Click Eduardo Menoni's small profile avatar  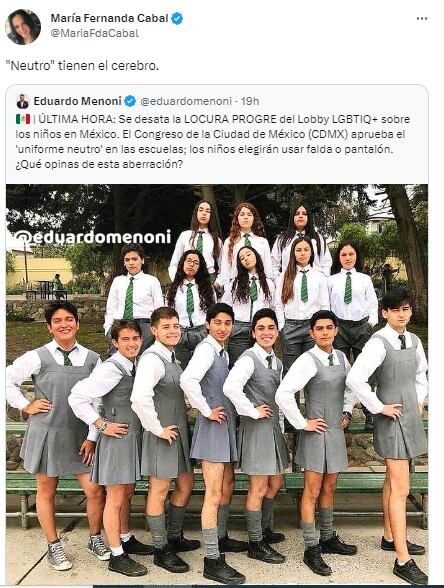point(23,101)
